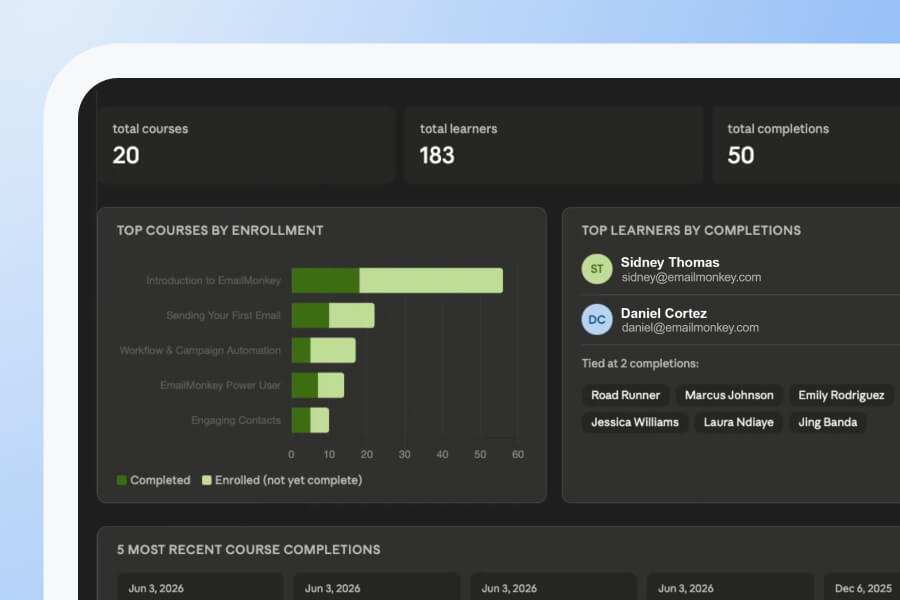Select the Emily Rodriguez learner chip
Viewport: 900px width, 600px height.
coord(841,395)
